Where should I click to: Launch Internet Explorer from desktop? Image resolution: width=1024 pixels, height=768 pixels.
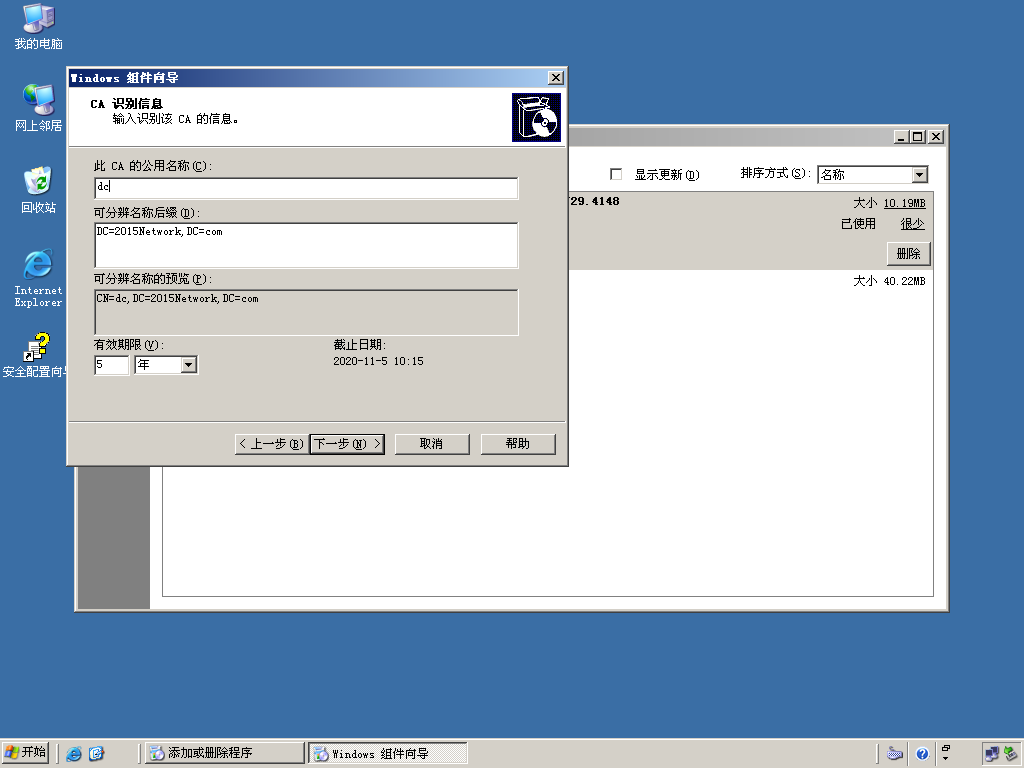tap(39, 278)
